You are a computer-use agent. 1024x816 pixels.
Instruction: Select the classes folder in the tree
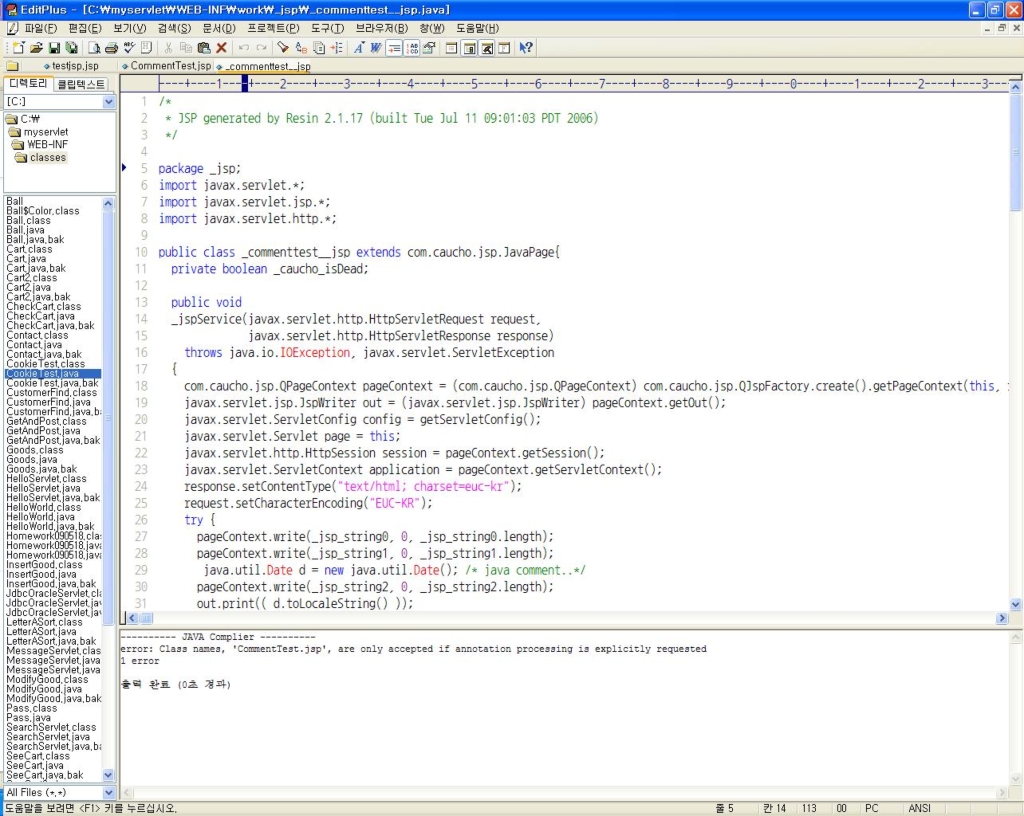click(40, 157)
